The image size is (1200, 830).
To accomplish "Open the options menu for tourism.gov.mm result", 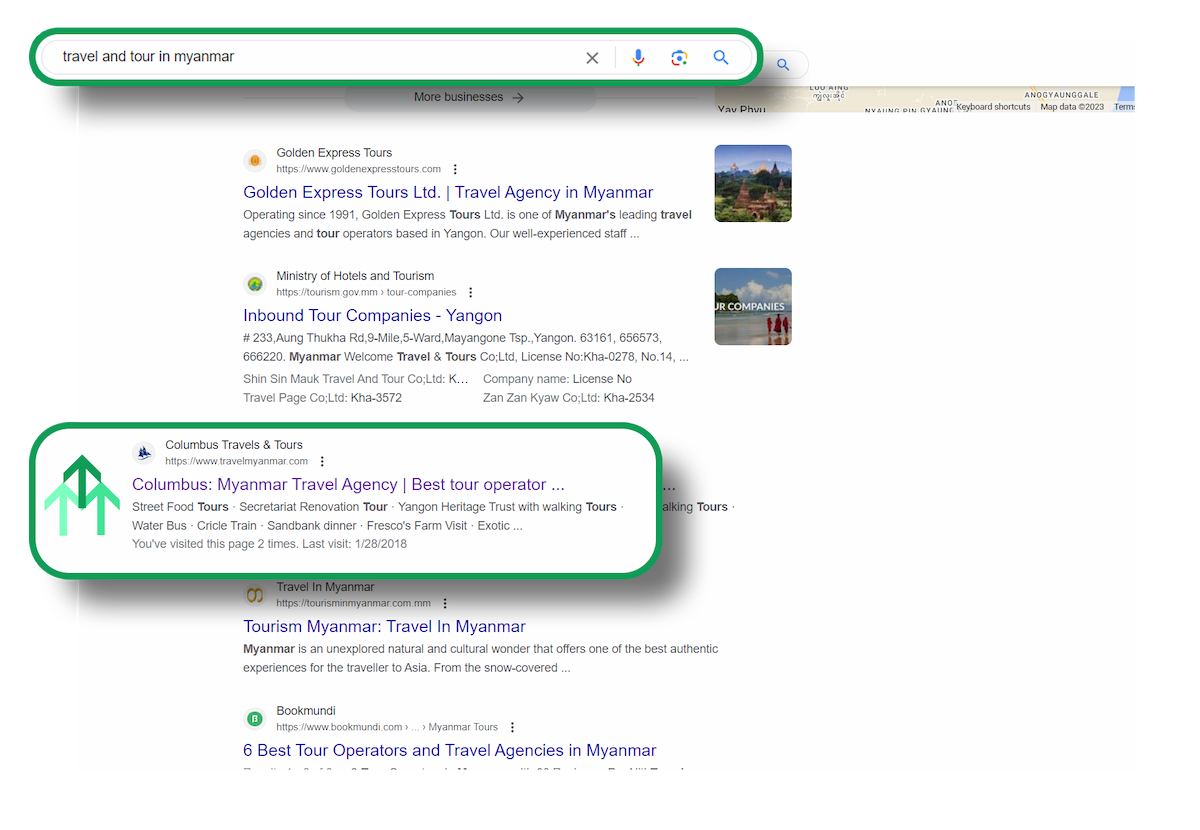I will tap(471, 292).
